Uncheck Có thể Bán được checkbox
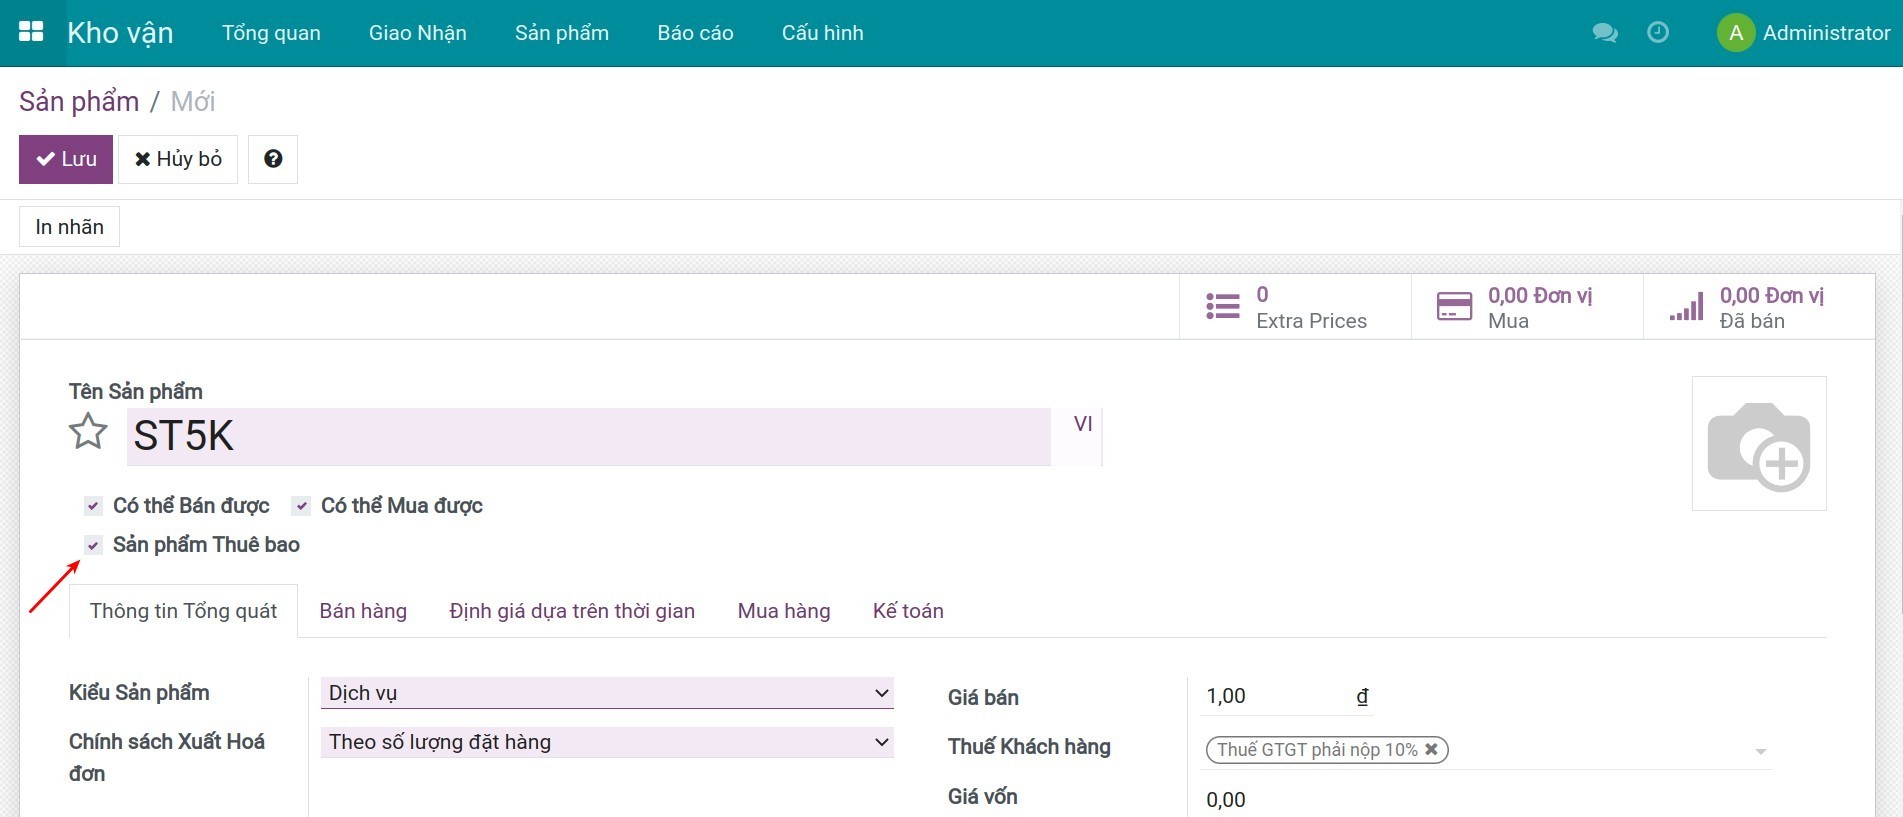The height and width of the screenshot is (817, 1903). pyautogui.click(x=94, y=506)
